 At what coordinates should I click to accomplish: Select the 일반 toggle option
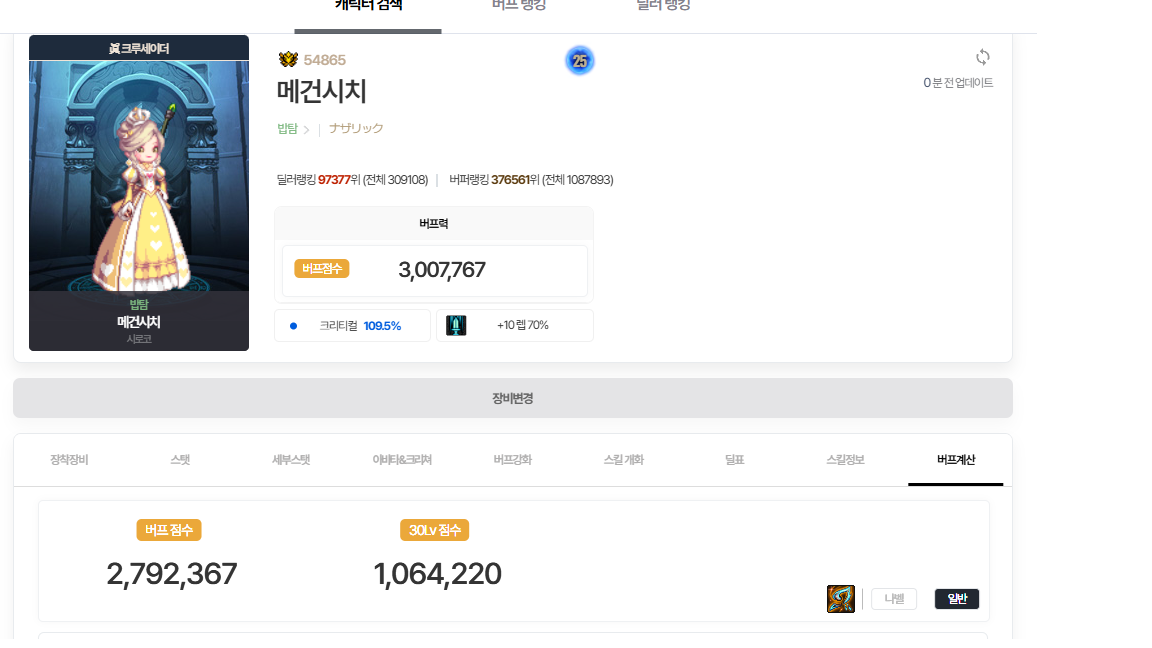pyautogui.click(x=956, y=599)
